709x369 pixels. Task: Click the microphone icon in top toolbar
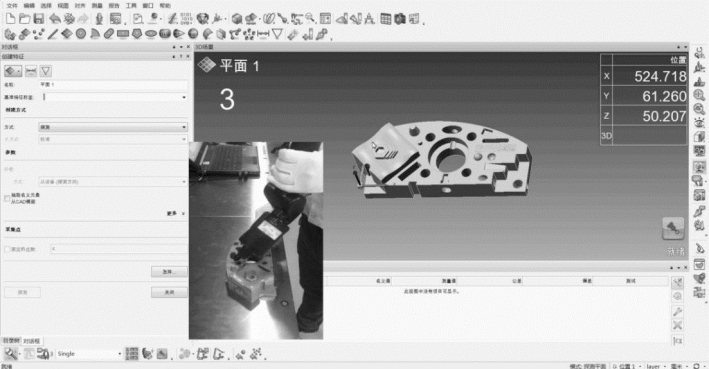pos(99,19)
